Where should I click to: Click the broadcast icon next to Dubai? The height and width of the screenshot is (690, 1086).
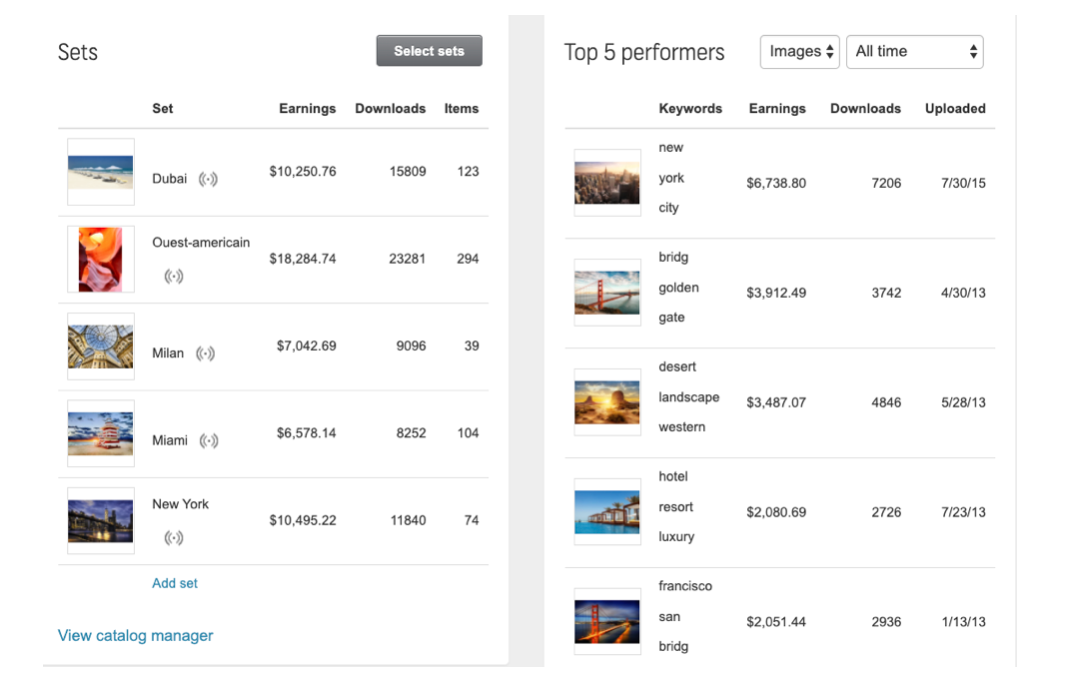tap(208, 179)
